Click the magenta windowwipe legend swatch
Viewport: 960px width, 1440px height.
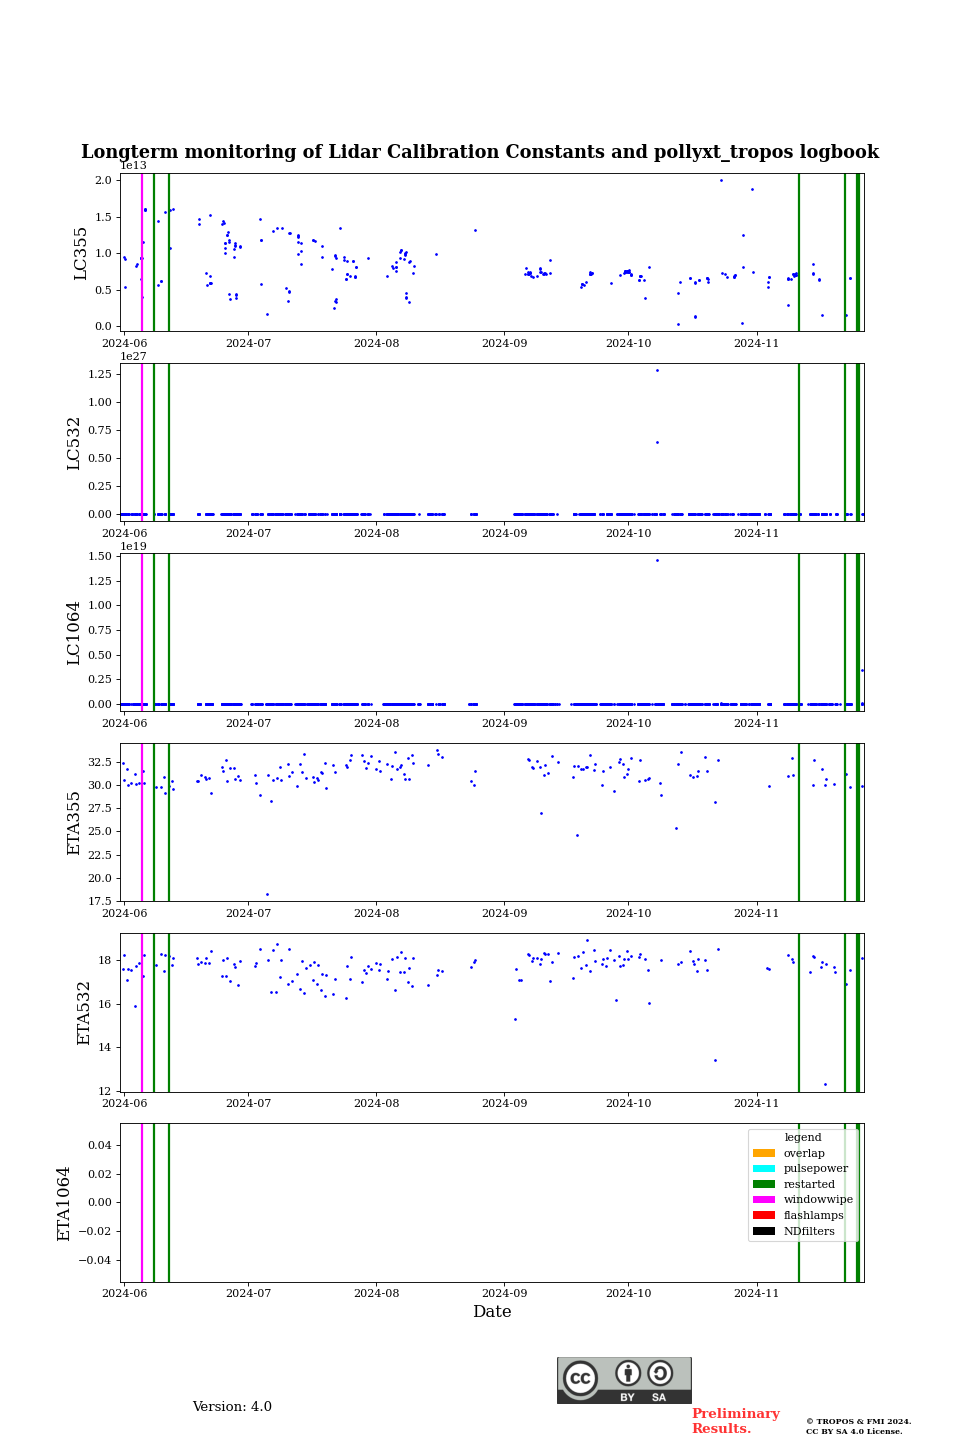764,1200
